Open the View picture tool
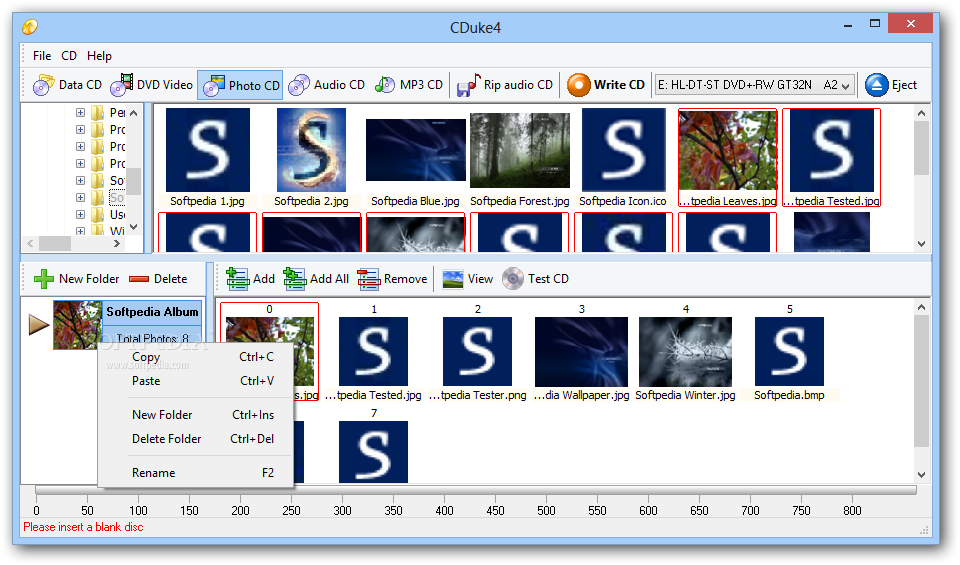960x565 pixels. tap(468, 279)
